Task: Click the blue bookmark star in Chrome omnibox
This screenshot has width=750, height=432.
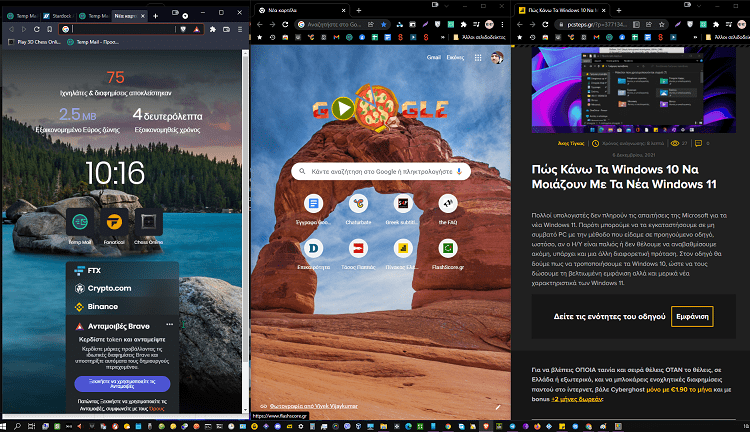Action: [383, 24]
